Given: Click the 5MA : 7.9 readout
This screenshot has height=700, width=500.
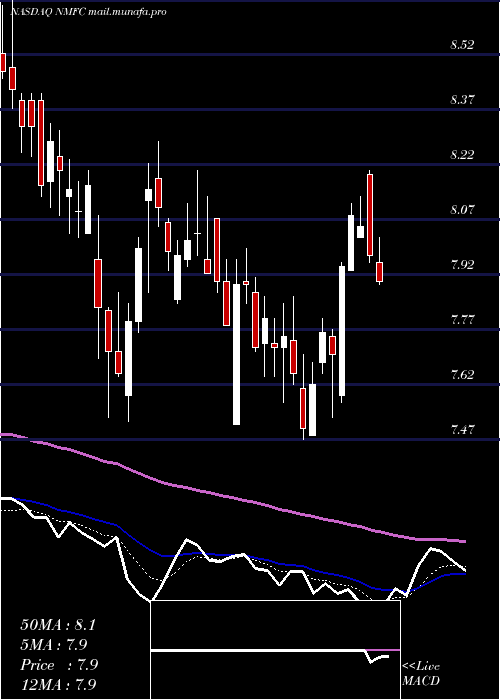Looking at the screenshot, I should click(x=54, y=645).
